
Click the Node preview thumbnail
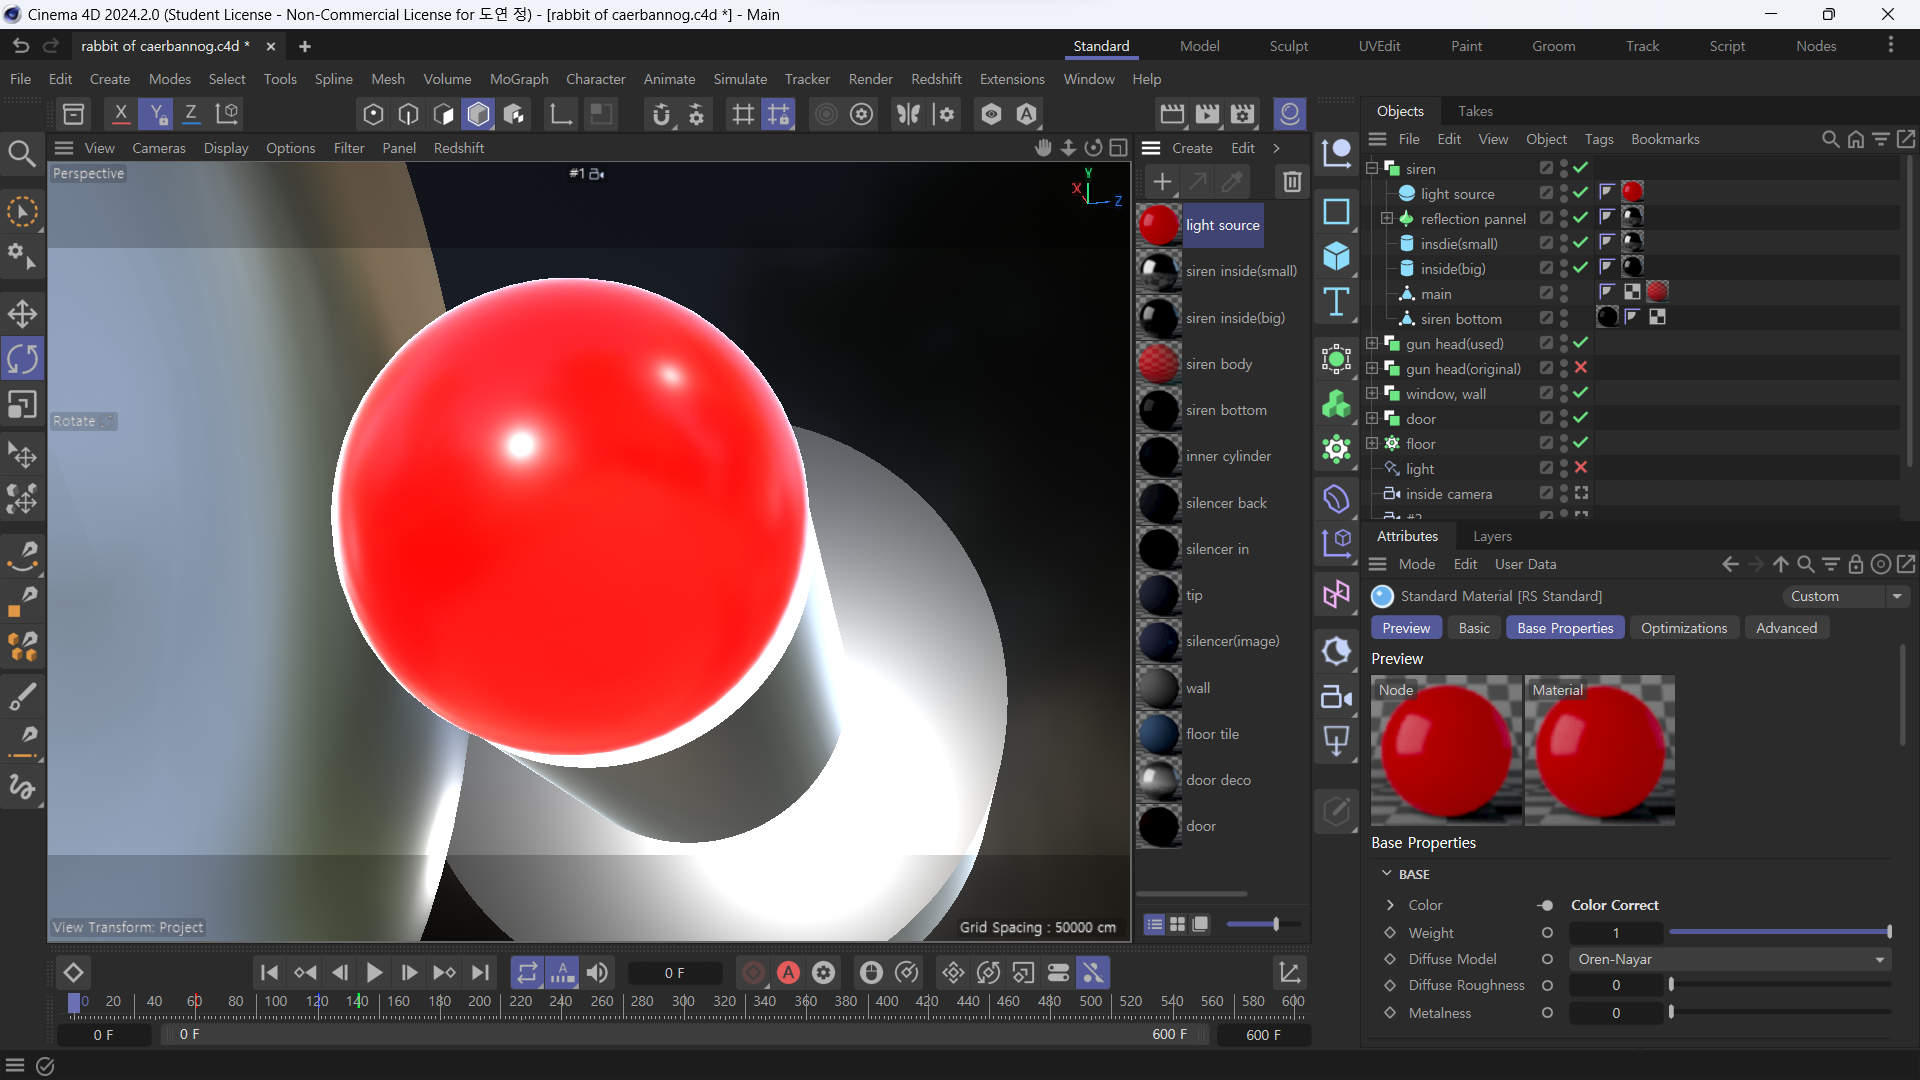pyautogui.click(x=1446, y=750)
